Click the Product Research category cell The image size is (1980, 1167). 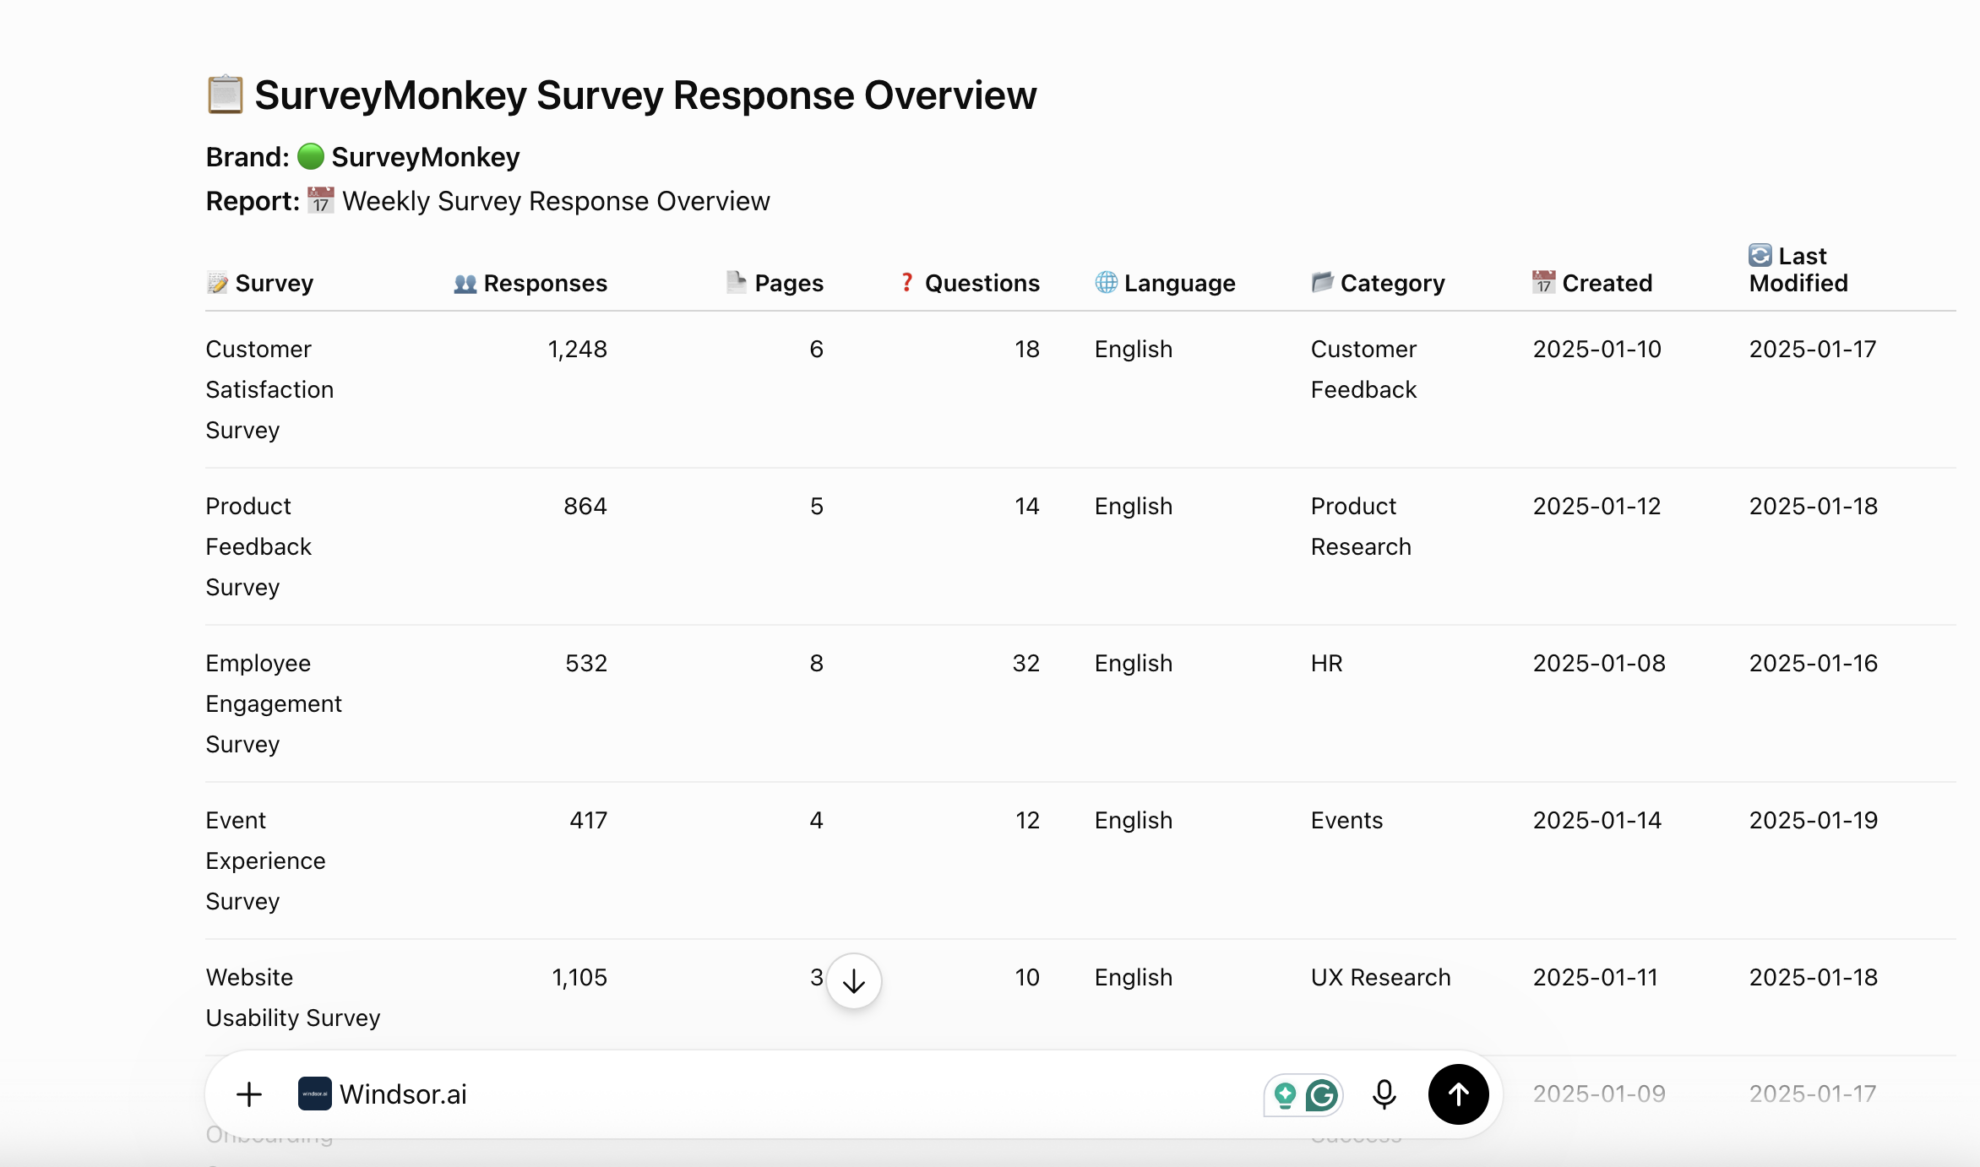(1361, 526)
